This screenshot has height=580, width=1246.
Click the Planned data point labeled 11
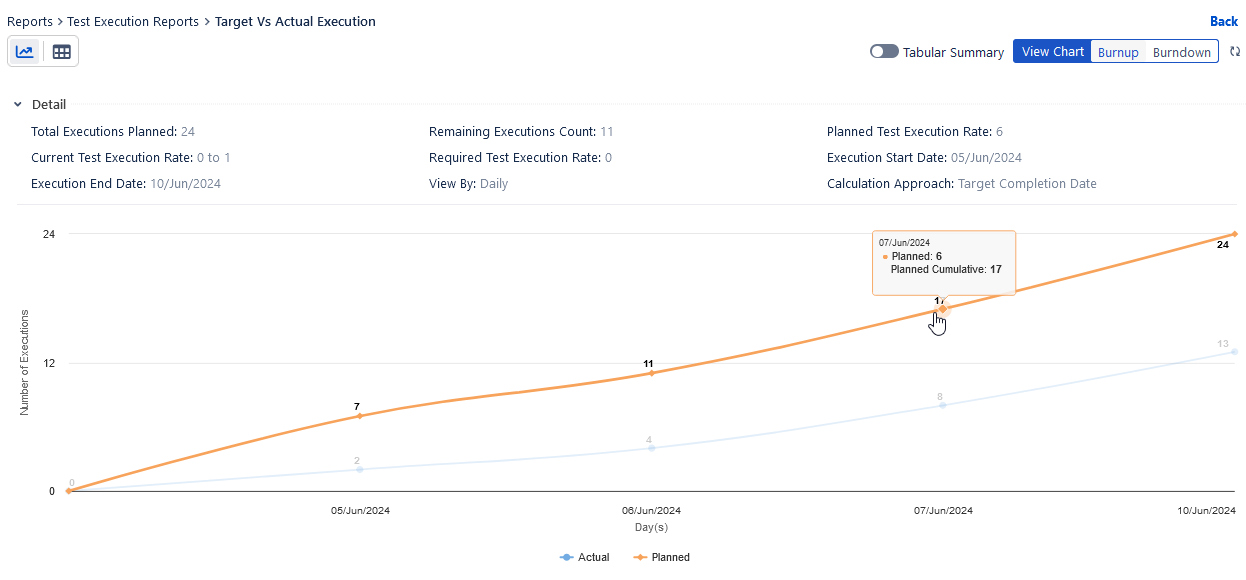pos(651,373)
